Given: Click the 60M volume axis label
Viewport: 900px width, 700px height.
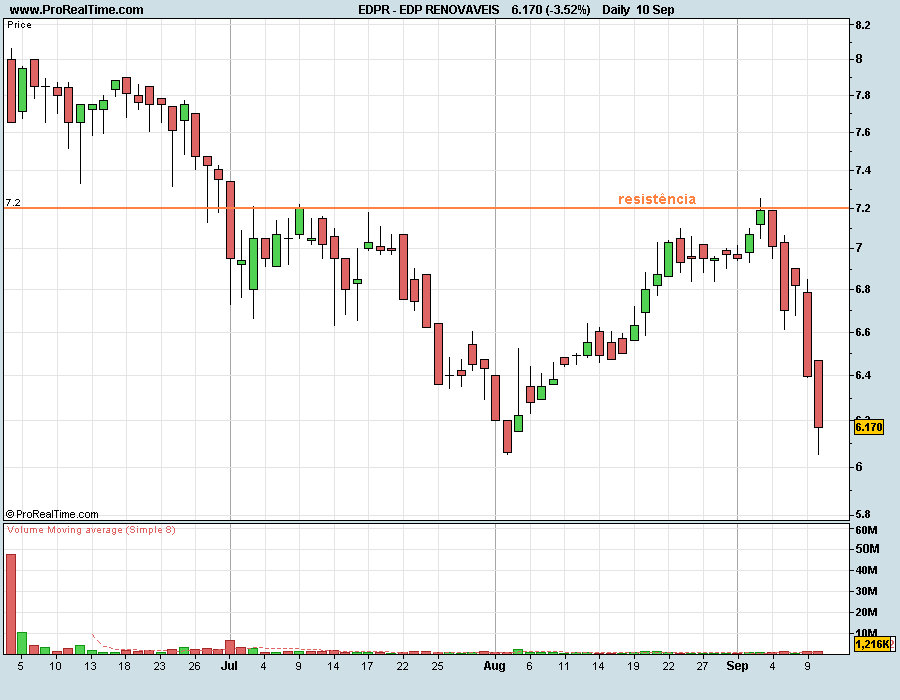Looking at the screenshot, I should pos(866,530).
